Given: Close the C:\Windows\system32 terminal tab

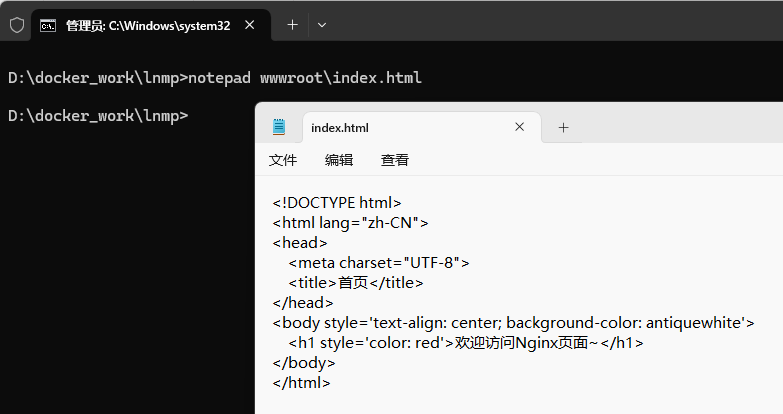Looking at the screenshot, I should point(250,25).
